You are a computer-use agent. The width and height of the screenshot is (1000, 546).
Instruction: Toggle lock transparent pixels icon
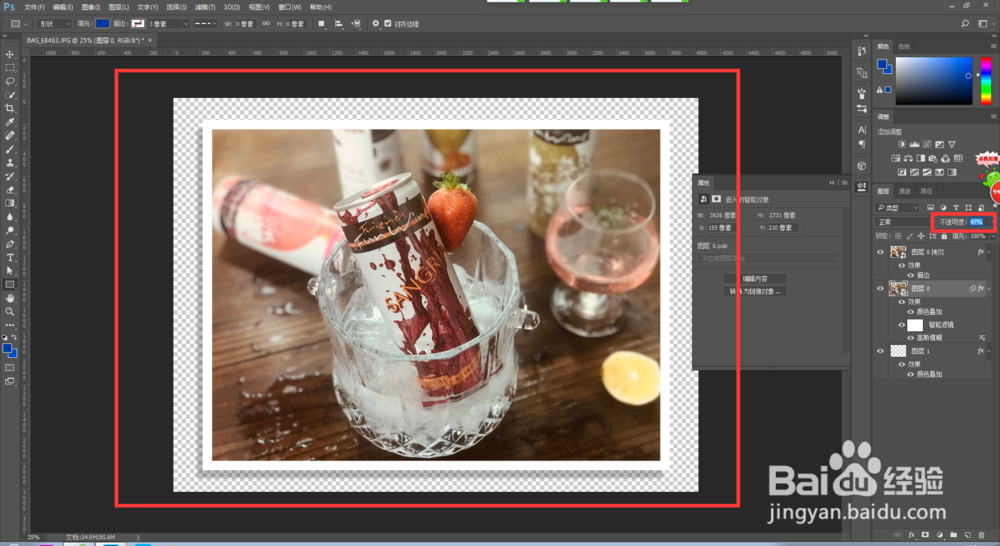coord(899,236)
